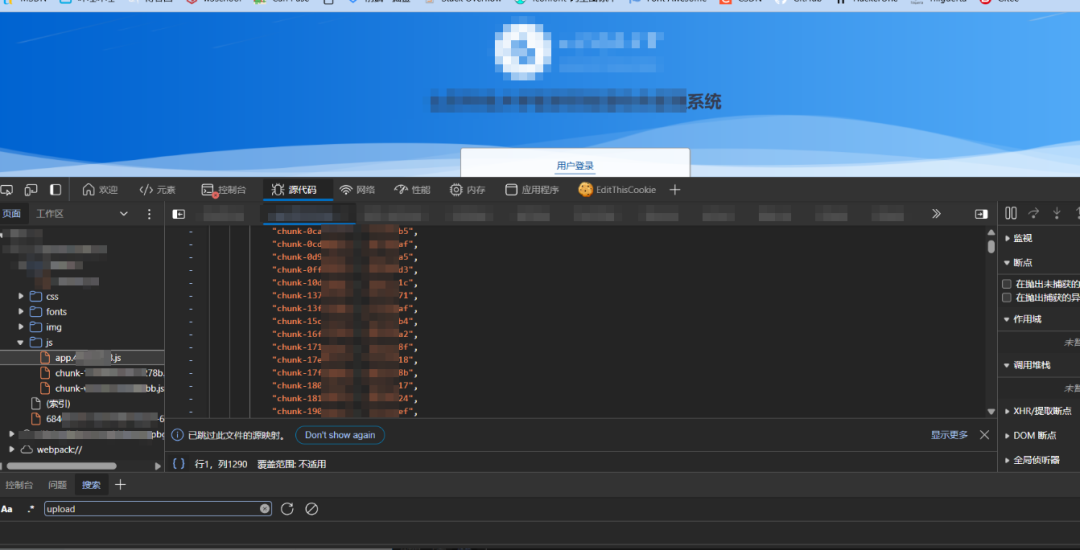Expand more navigator tabs chevron

click(x=124, y=214)
